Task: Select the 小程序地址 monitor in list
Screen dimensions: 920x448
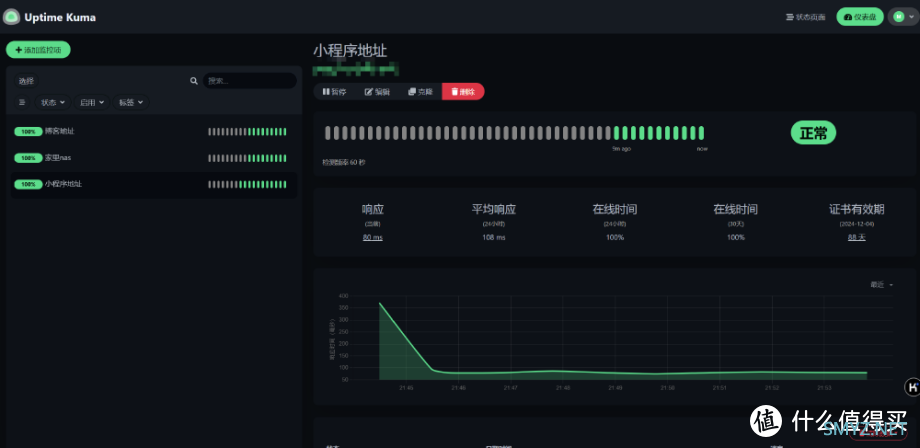Action: point(154,184)
